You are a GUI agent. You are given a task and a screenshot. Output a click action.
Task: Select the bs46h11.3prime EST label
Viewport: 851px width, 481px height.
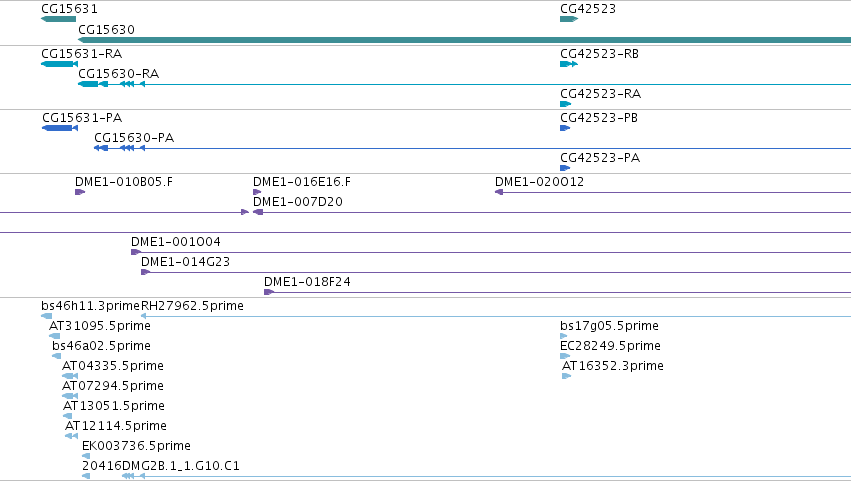tap(91, 306)
